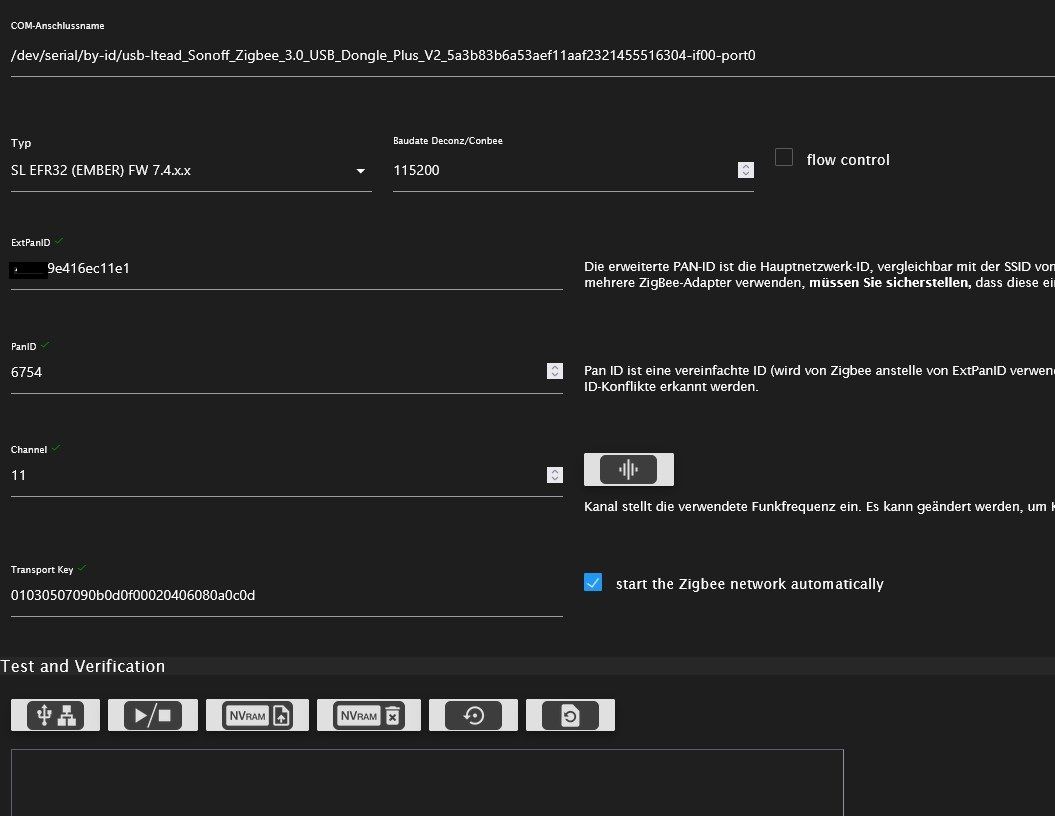Trigger a factory reset of the adapter
The image size is (1055, 816).
coord(570,714)
